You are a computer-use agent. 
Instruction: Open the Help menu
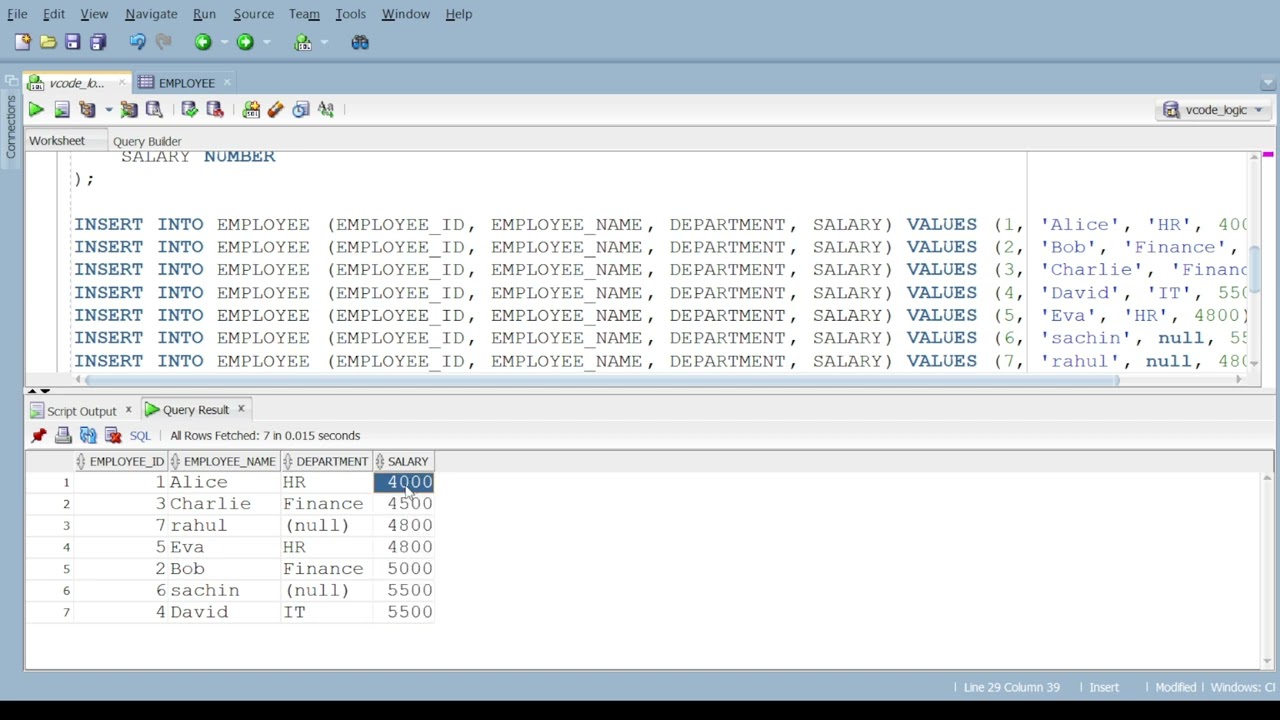(458, 14)
